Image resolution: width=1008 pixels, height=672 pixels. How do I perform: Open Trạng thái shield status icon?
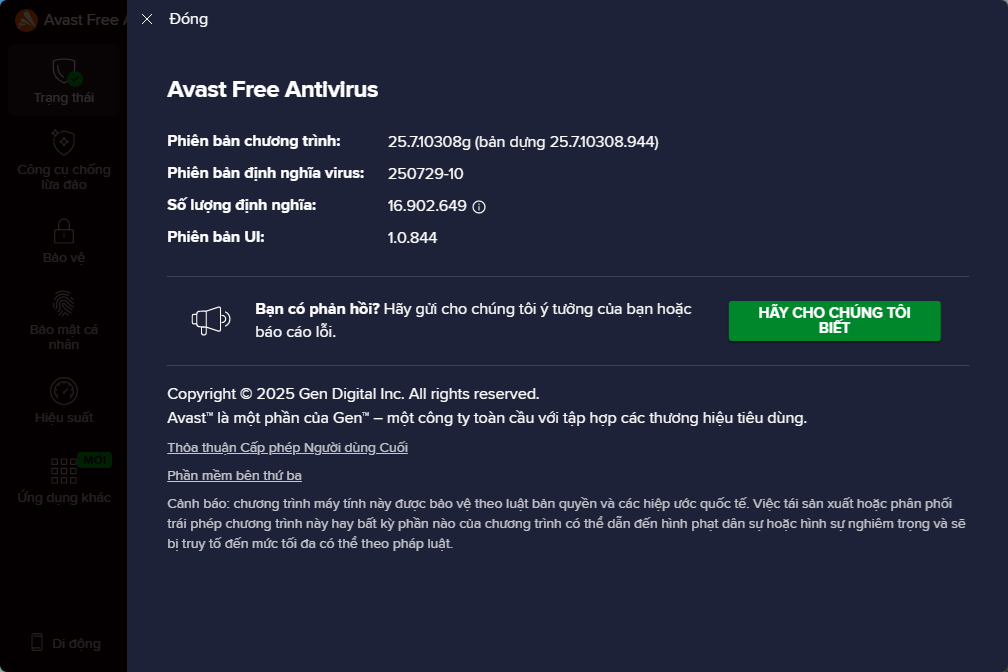pyautogui.click(x=64, y=71)
